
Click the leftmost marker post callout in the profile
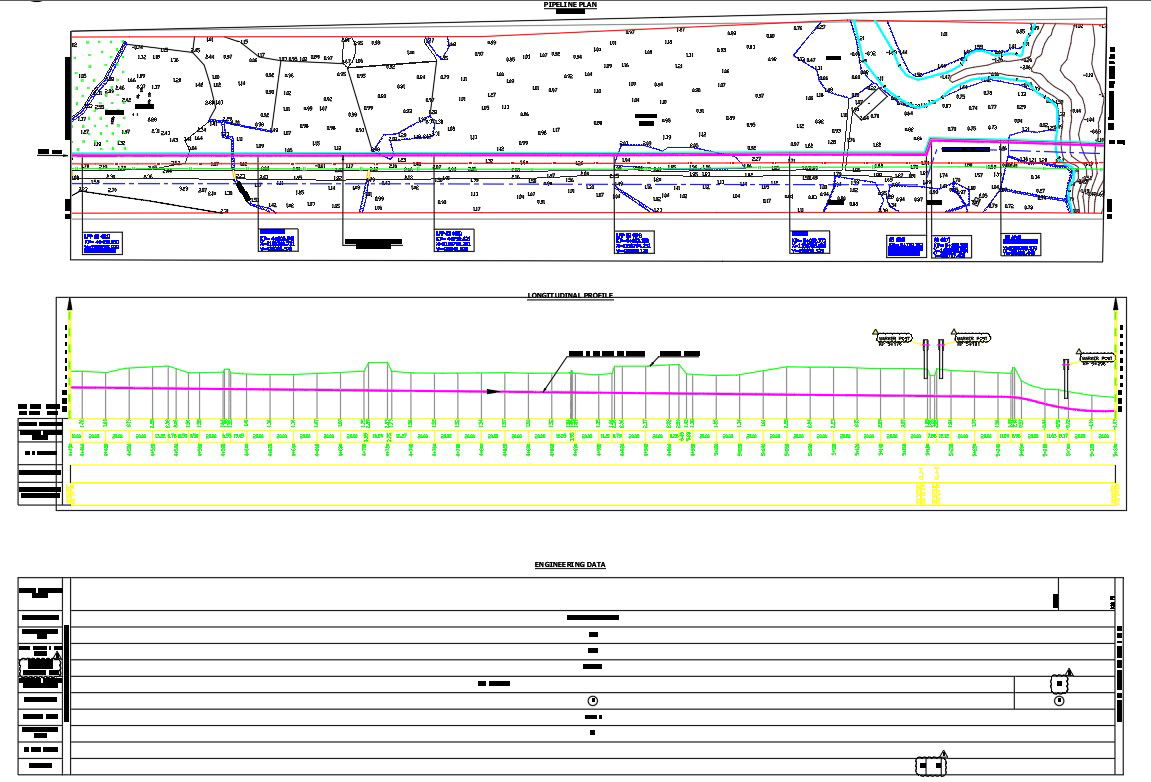[x=896, y=338]
